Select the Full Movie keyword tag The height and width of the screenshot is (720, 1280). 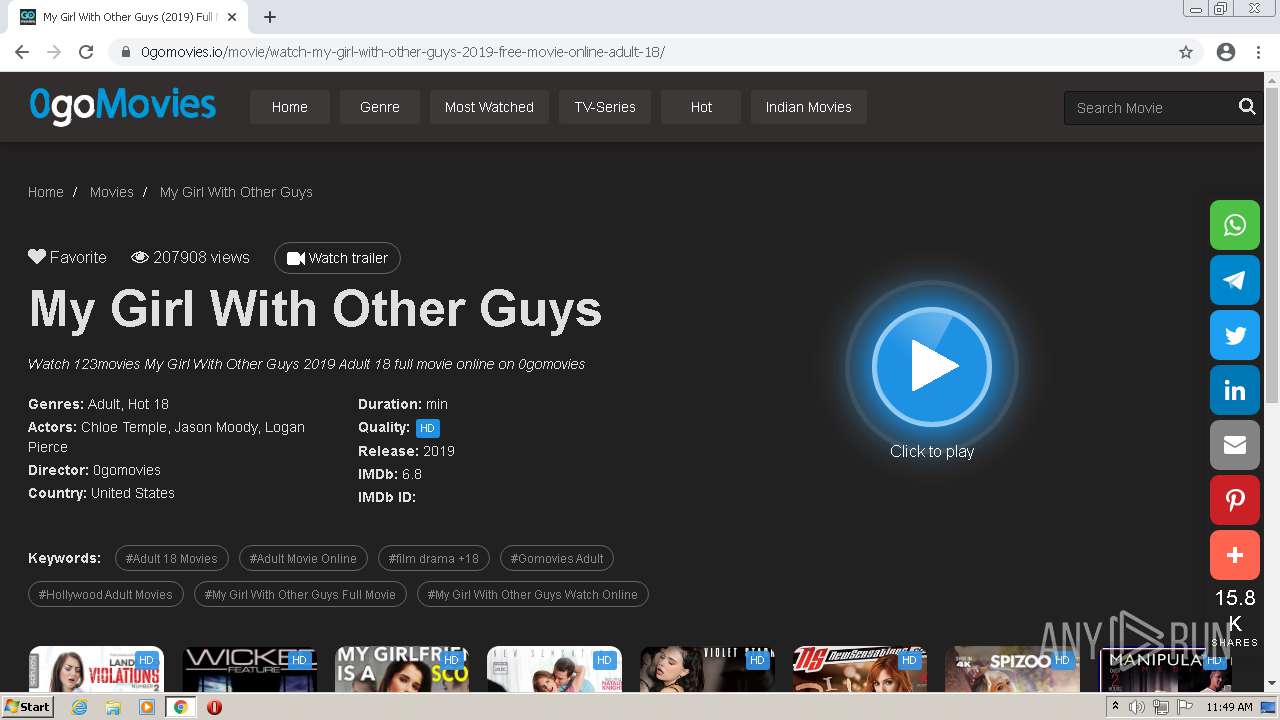point(300,594)
